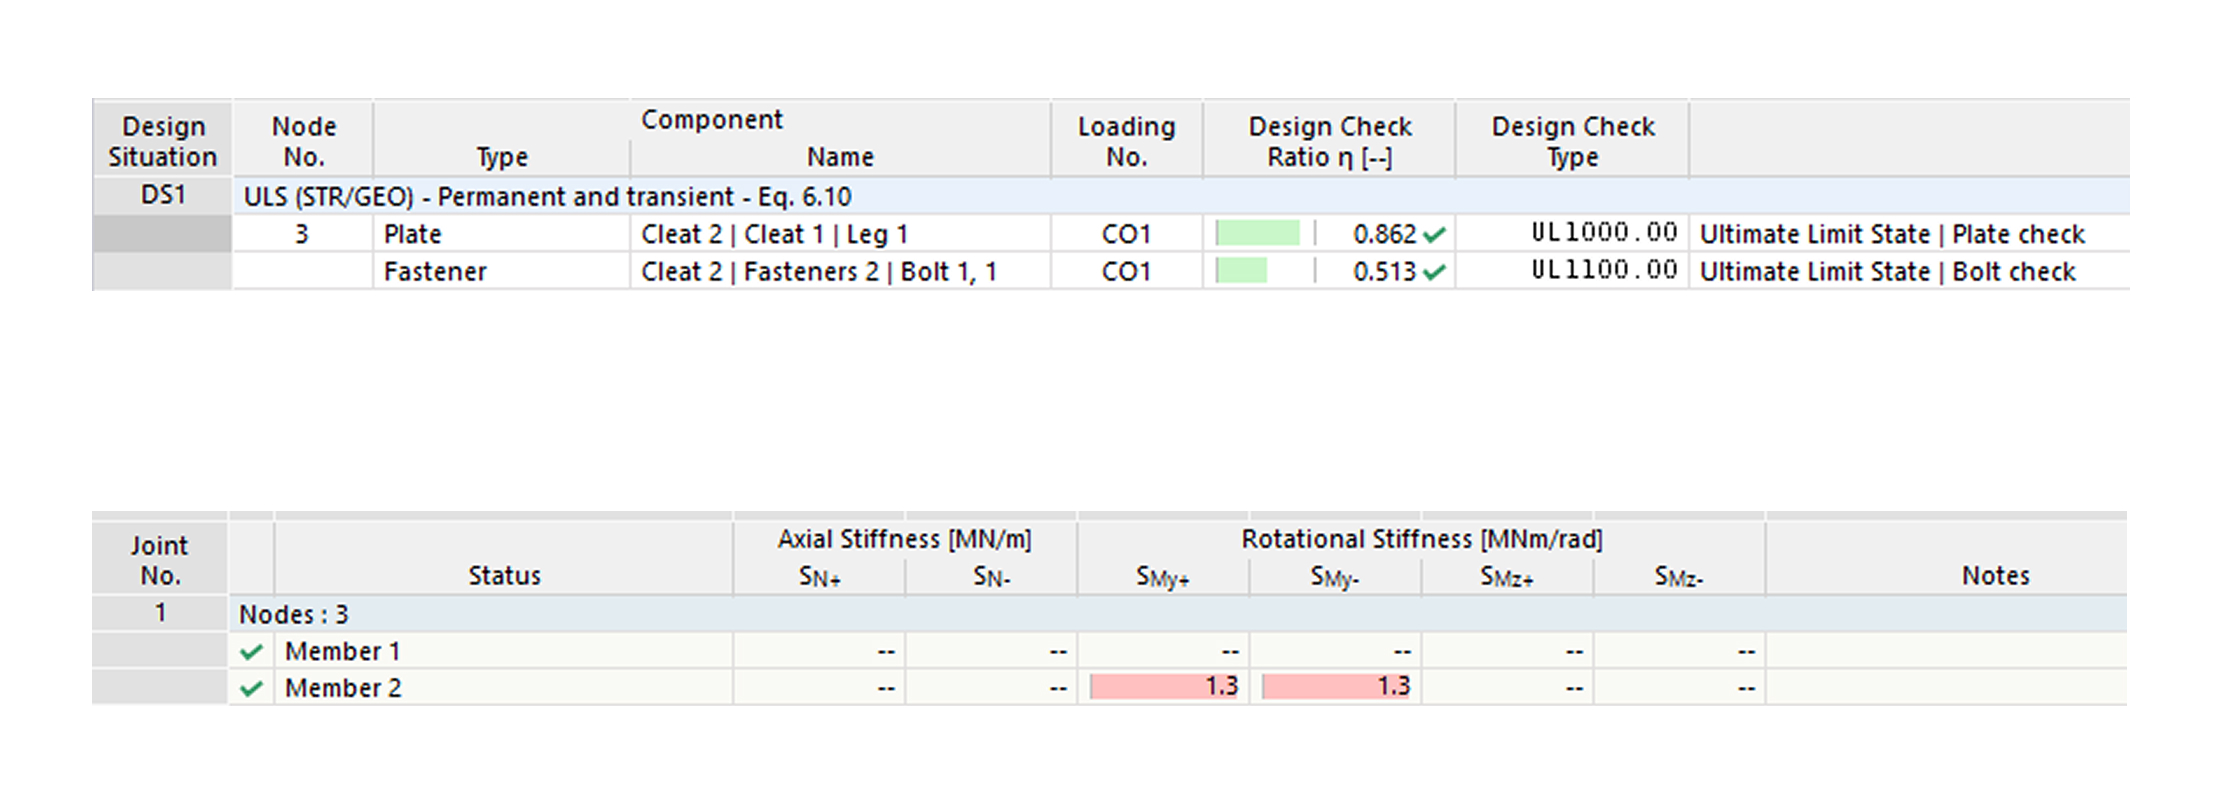Click green ratio bar for Plate row
This screenshot has height=804, width=2222.
(x=1257, y=234)
